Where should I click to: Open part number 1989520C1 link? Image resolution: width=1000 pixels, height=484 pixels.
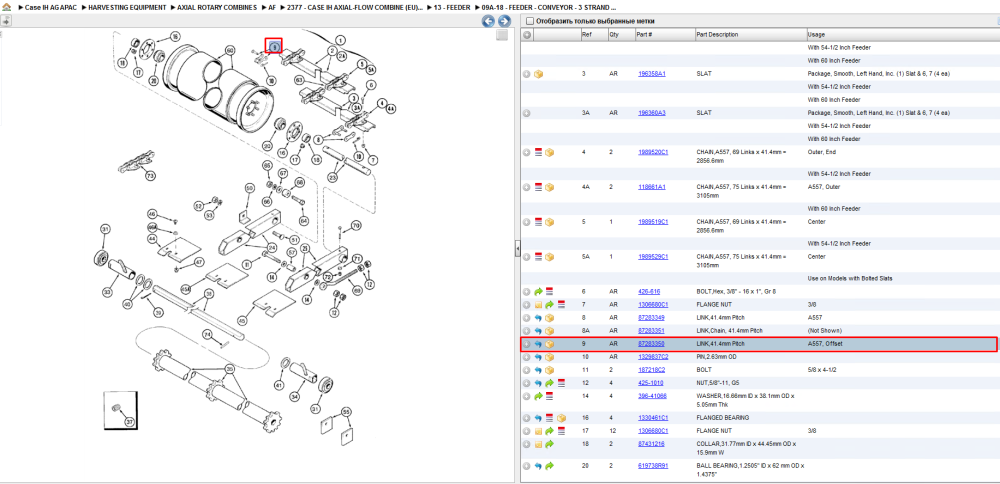tap(653, 152)
